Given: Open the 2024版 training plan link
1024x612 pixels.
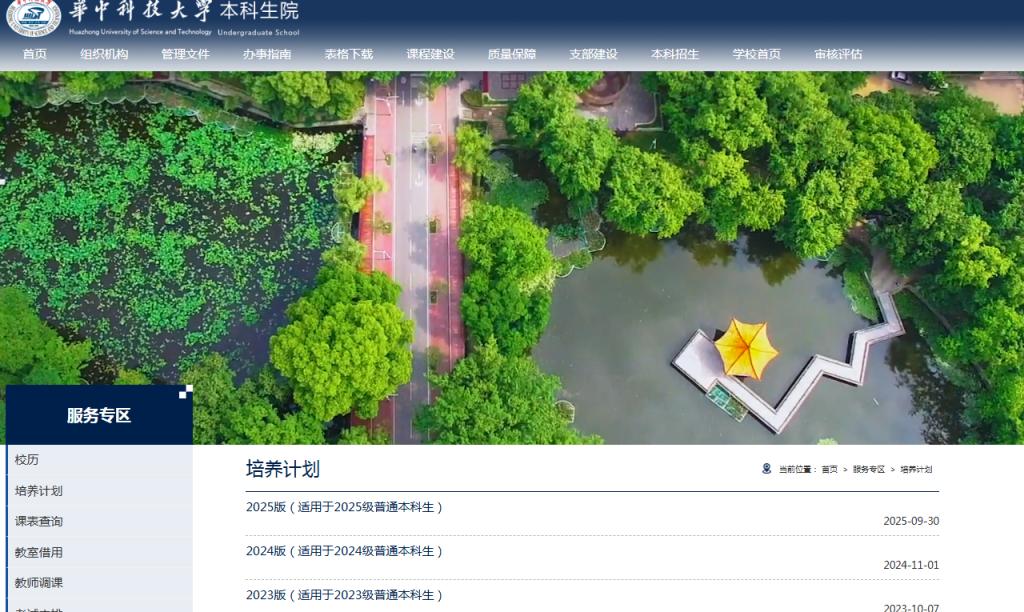Looking at the screenshot, I should pyautogui.click(x=344, y=551).
